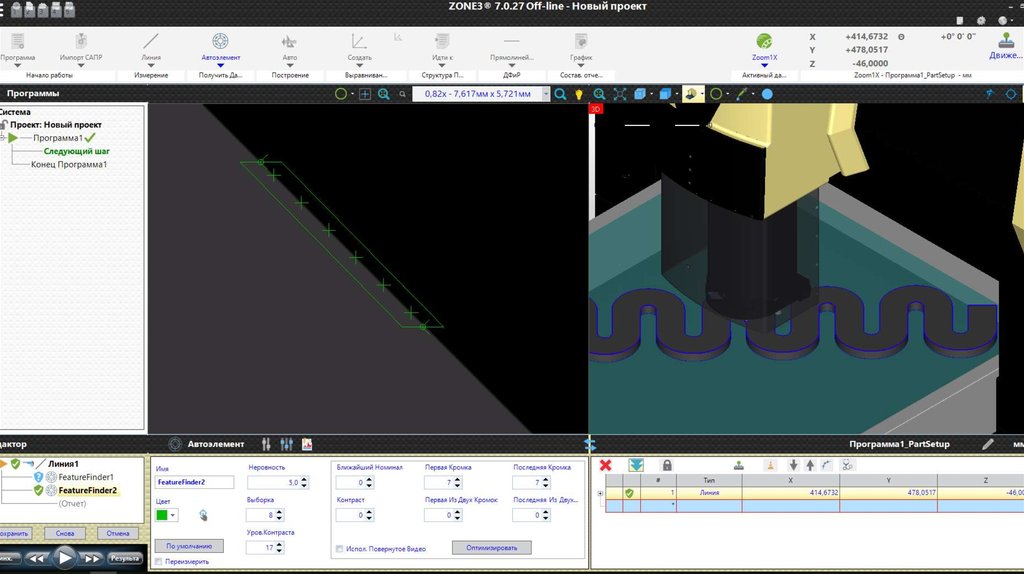Expand the Линия row in table
The image size is (1024, 574).
coord(600,493)
